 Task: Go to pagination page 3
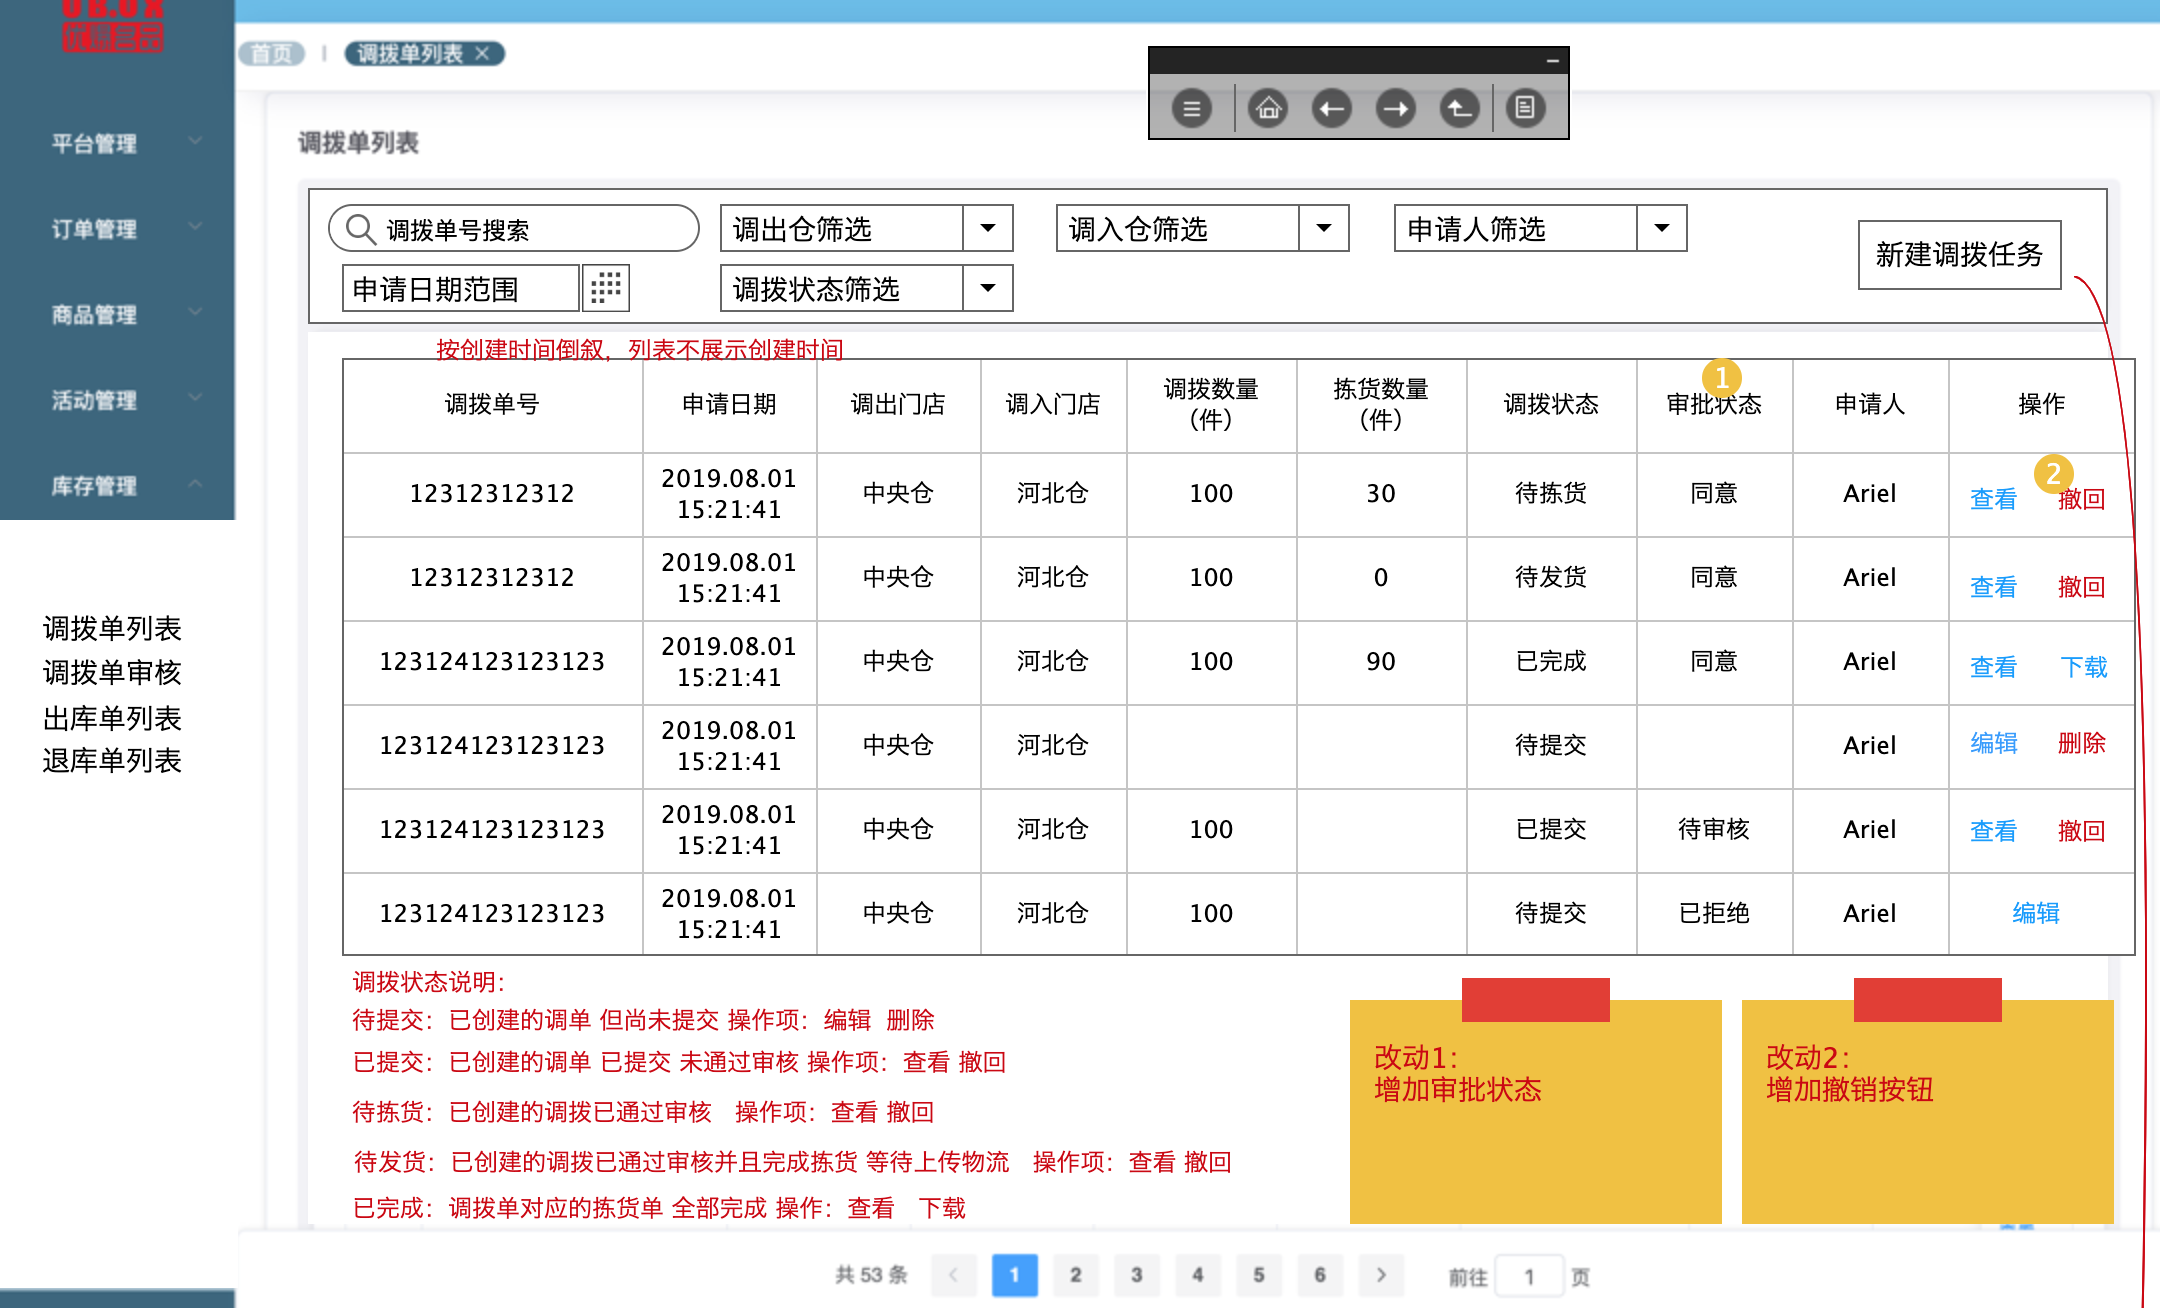click(x=1136, y=1275)
